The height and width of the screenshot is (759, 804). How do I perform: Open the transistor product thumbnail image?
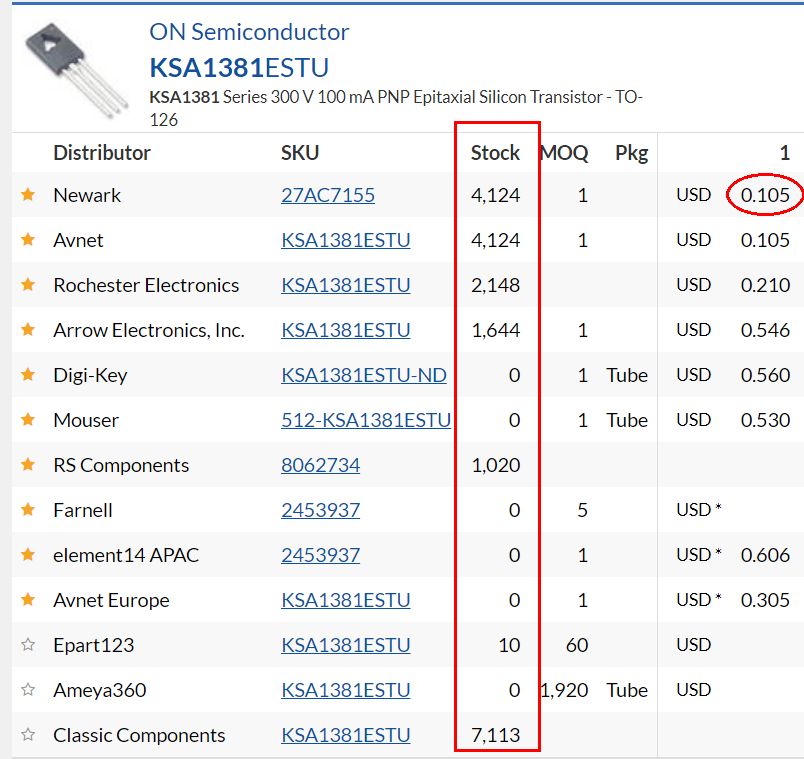pyautogui.click(x=77, y=69)
